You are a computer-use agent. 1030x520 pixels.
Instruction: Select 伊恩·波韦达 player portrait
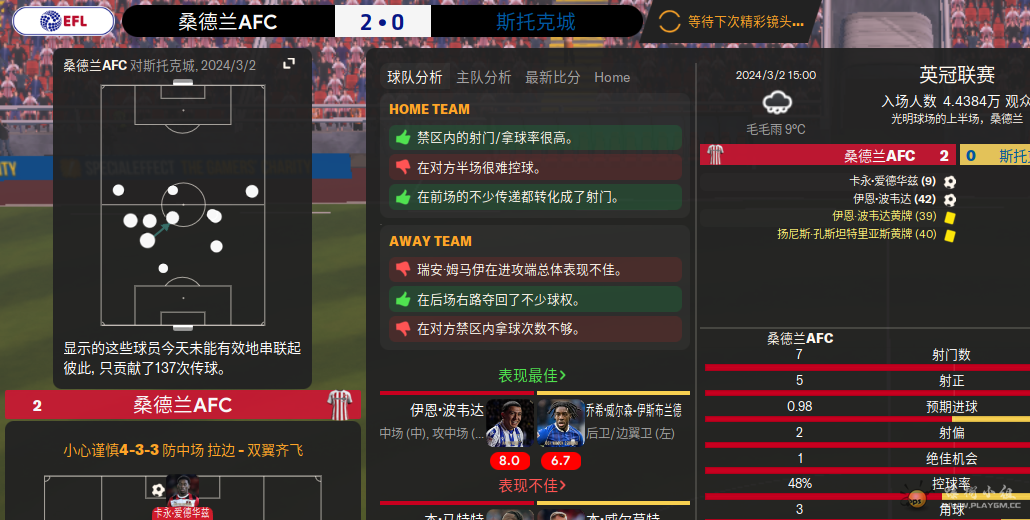point(510,423)
